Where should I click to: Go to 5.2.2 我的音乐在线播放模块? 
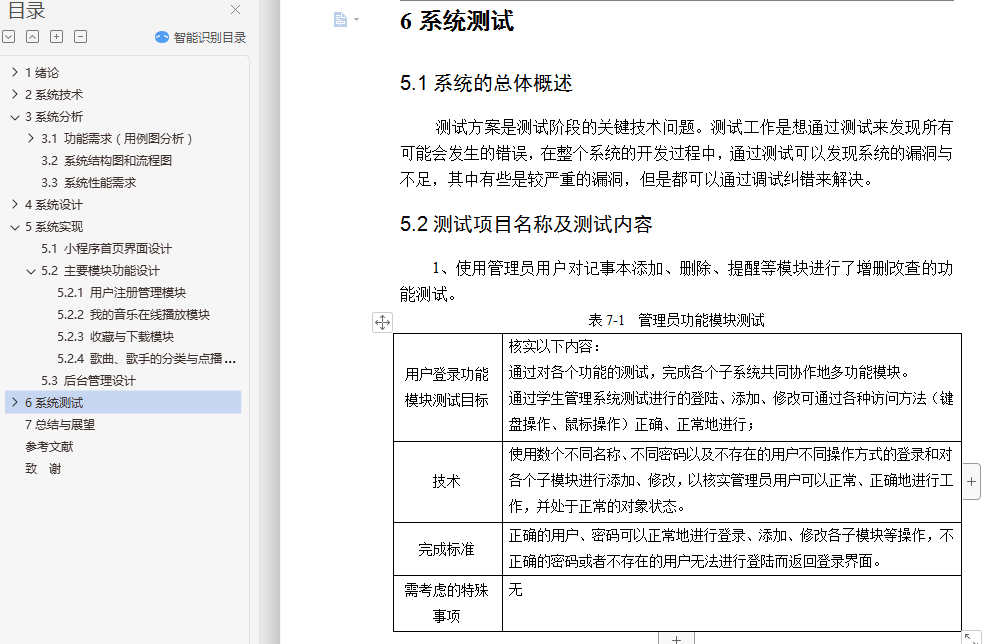tap(134, 315)
